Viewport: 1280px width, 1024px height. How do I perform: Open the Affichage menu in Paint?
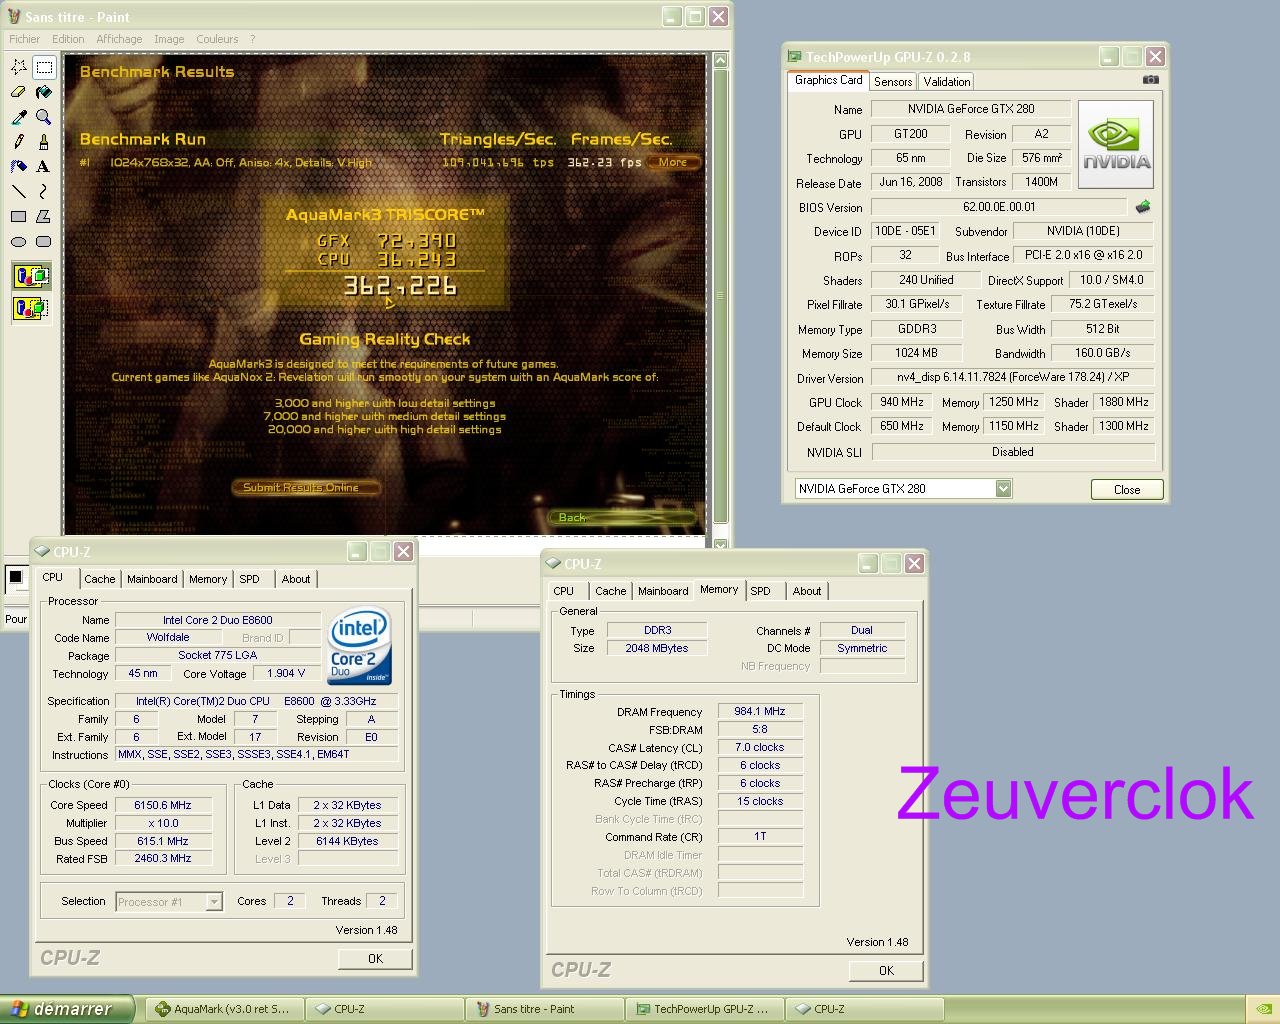coord(119,39)
